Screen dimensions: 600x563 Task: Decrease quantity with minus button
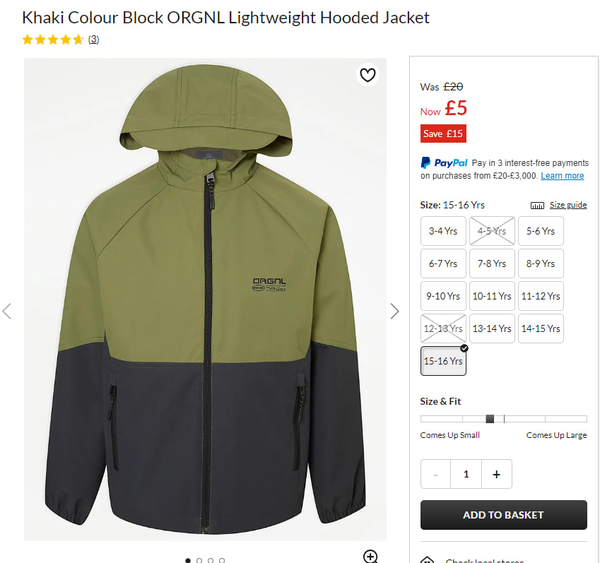[435, 474]
